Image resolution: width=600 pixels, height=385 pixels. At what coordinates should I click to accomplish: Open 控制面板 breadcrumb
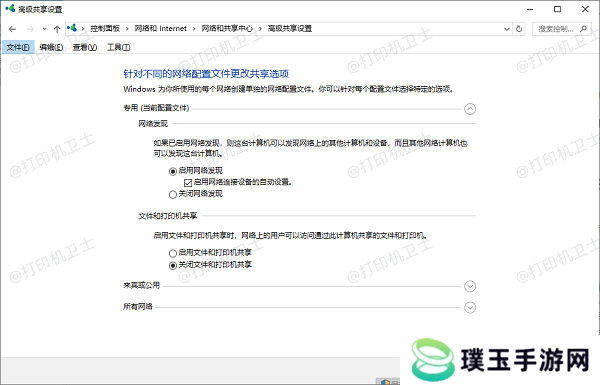point(105,29)
